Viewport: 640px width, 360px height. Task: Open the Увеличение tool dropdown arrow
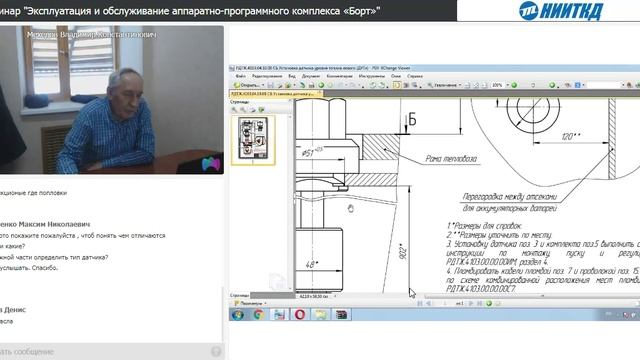[x=460, y=85]
